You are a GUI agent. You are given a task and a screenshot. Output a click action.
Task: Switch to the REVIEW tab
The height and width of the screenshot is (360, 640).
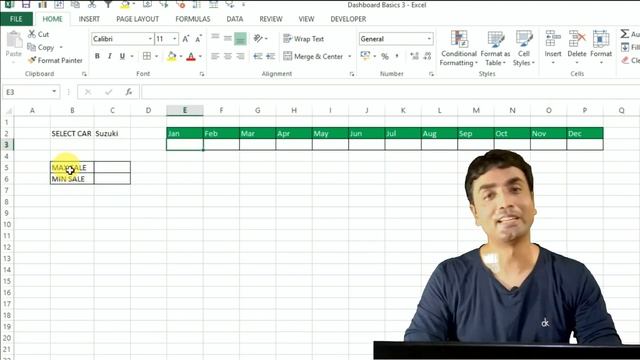(x=271, y=19)
